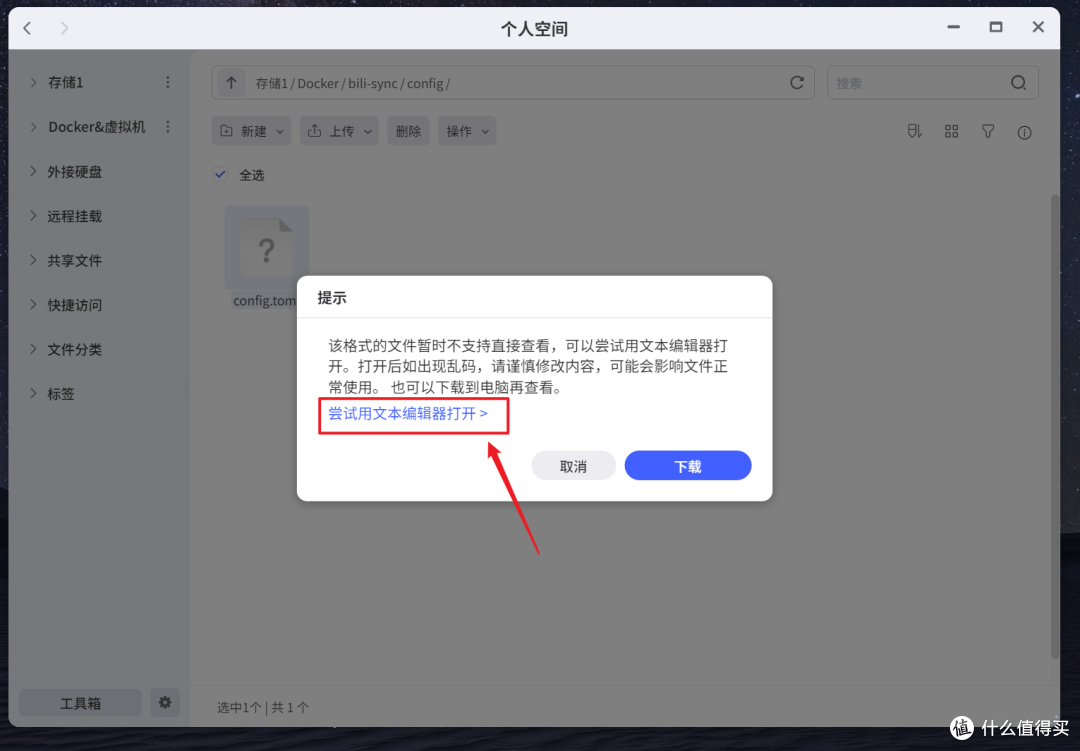1080x751 pixels.
Task: Open the 操作 dropdown menu
Action: [x=467, y=131]
